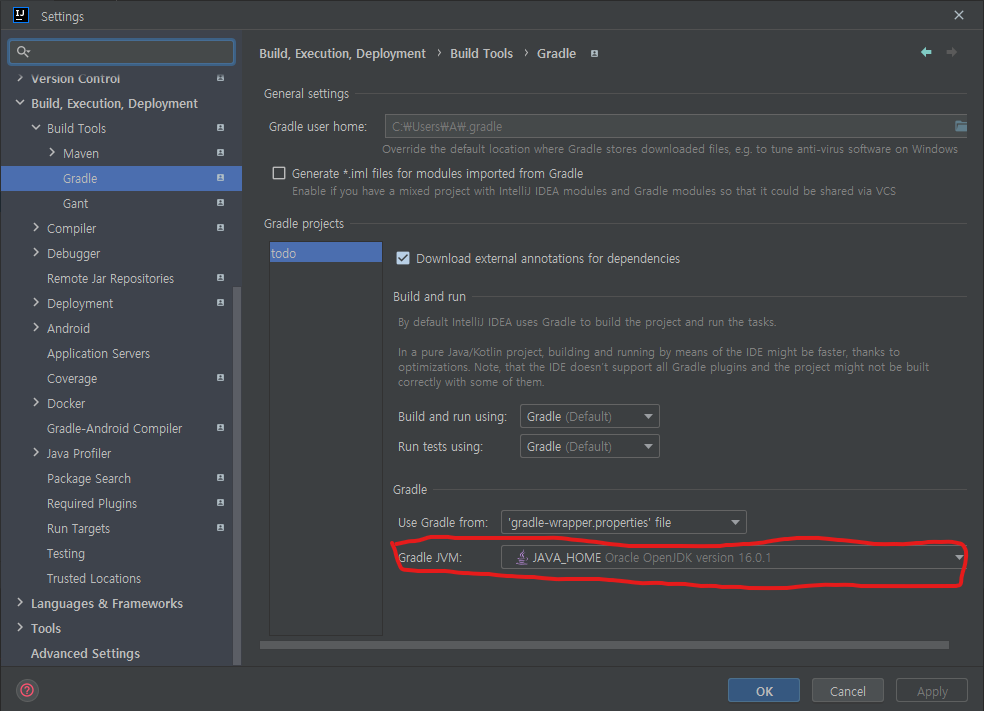Select the todo Gradle project

(x=326, y=252)
